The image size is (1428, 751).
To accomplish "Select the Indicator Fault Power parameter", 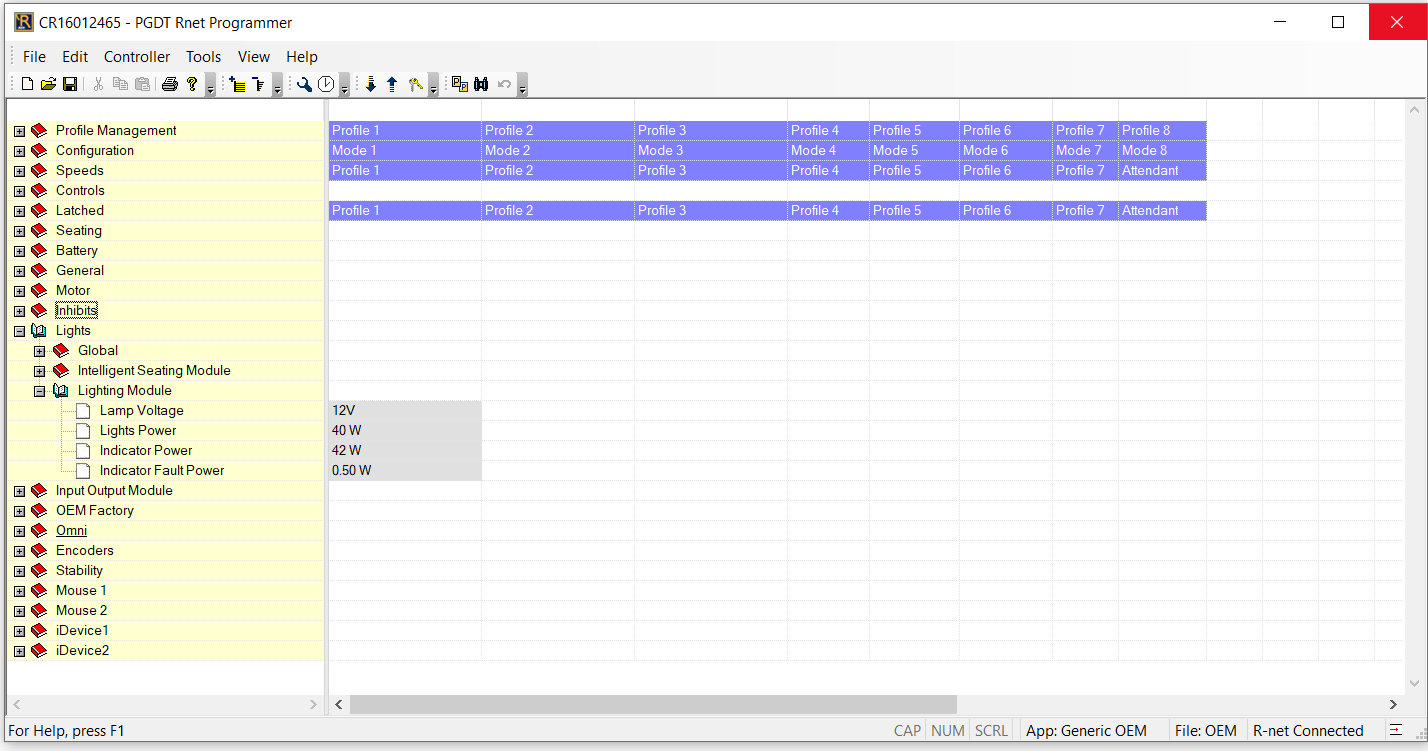I will (162, 471).
